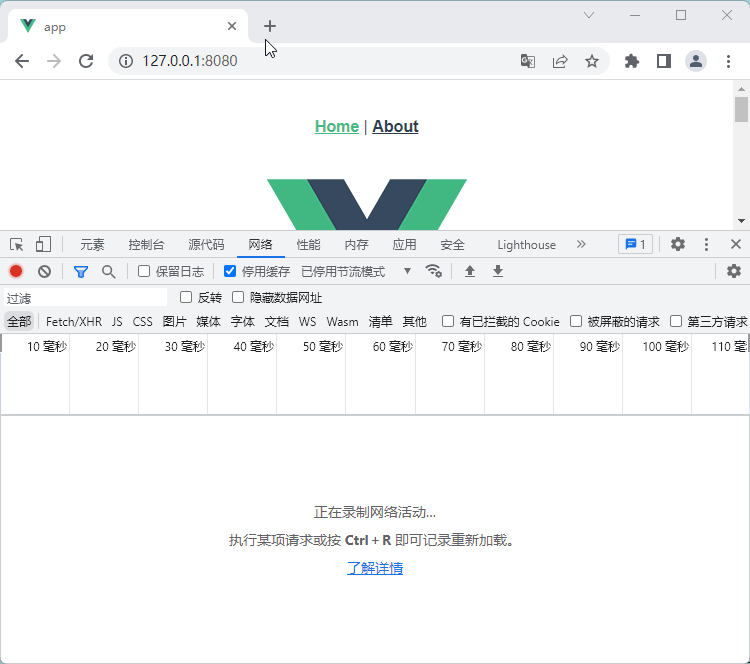The width and height of the screenshot is (750, 664).
Task: Enable the 保留日志 checkbox
Action: coord(144,271)
